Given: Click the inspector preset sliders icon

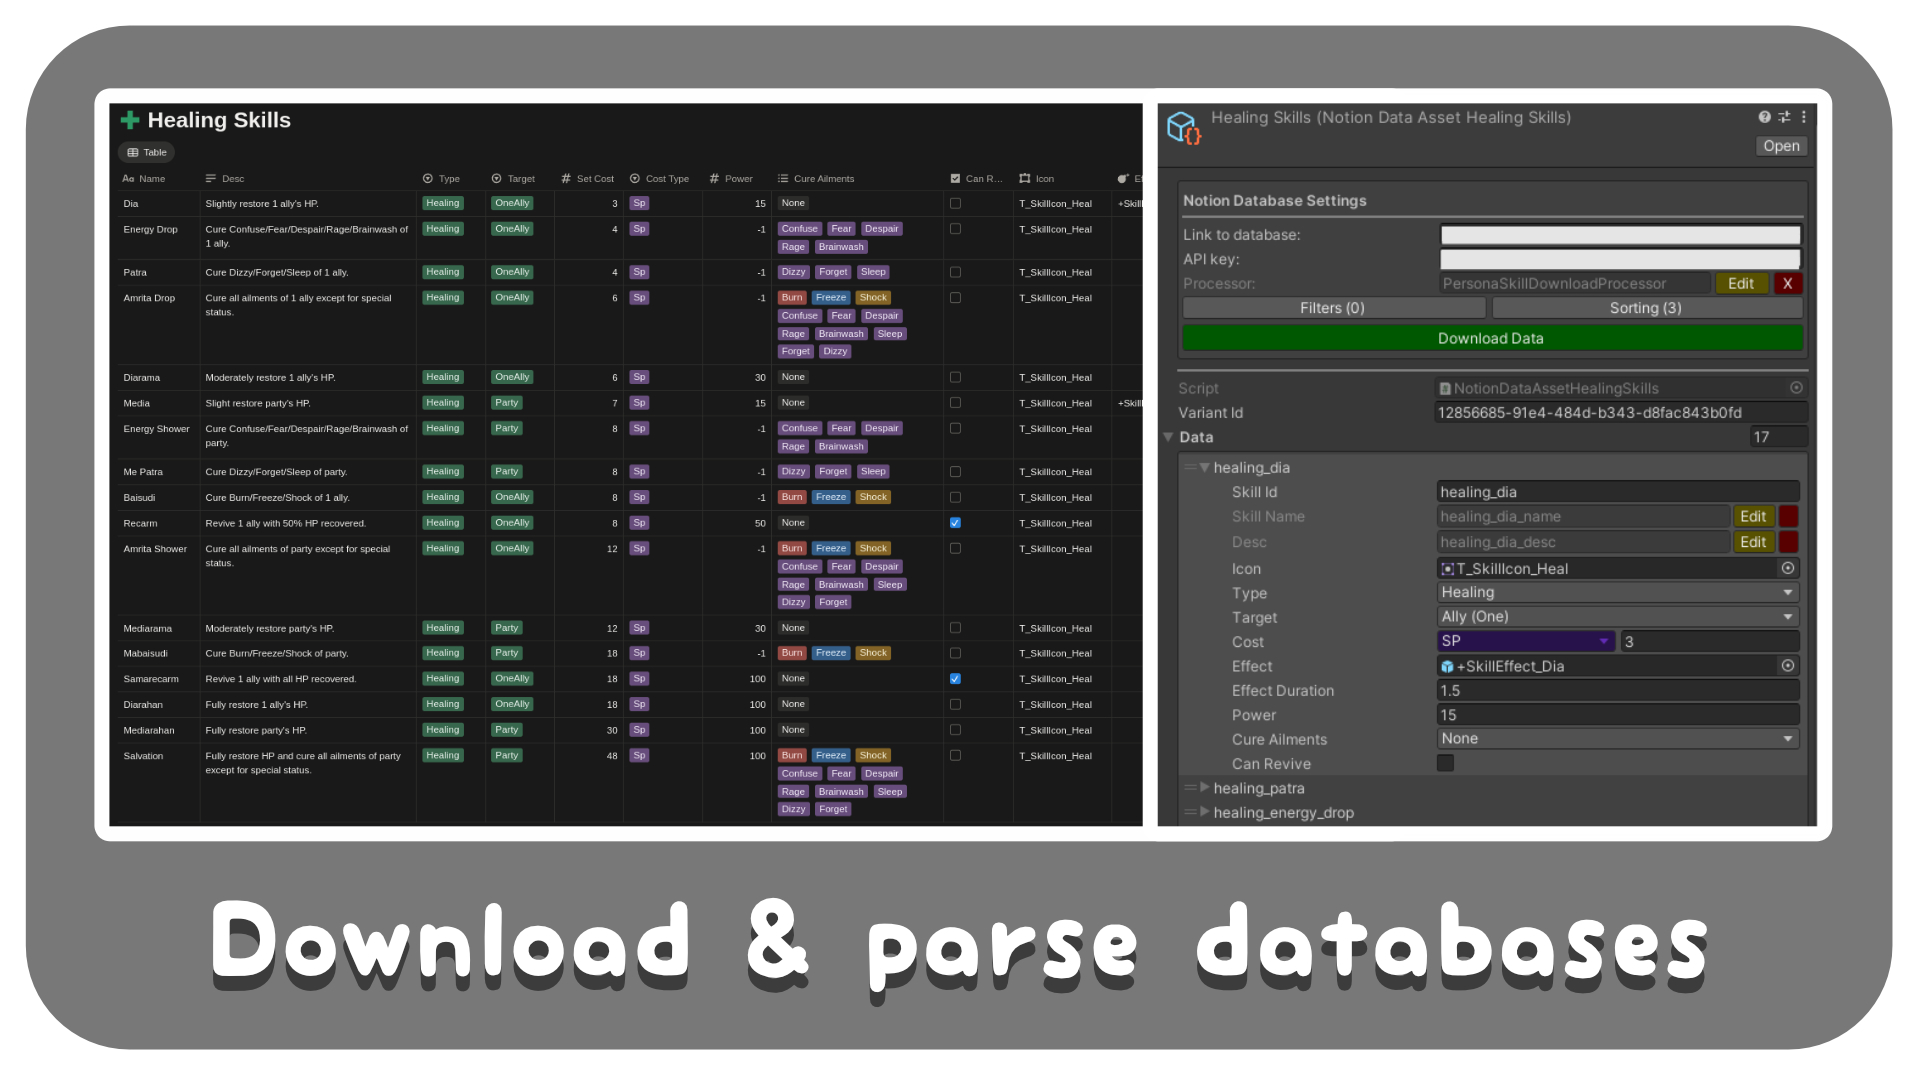Looking at the screenshot, I should pos(1784,117).
